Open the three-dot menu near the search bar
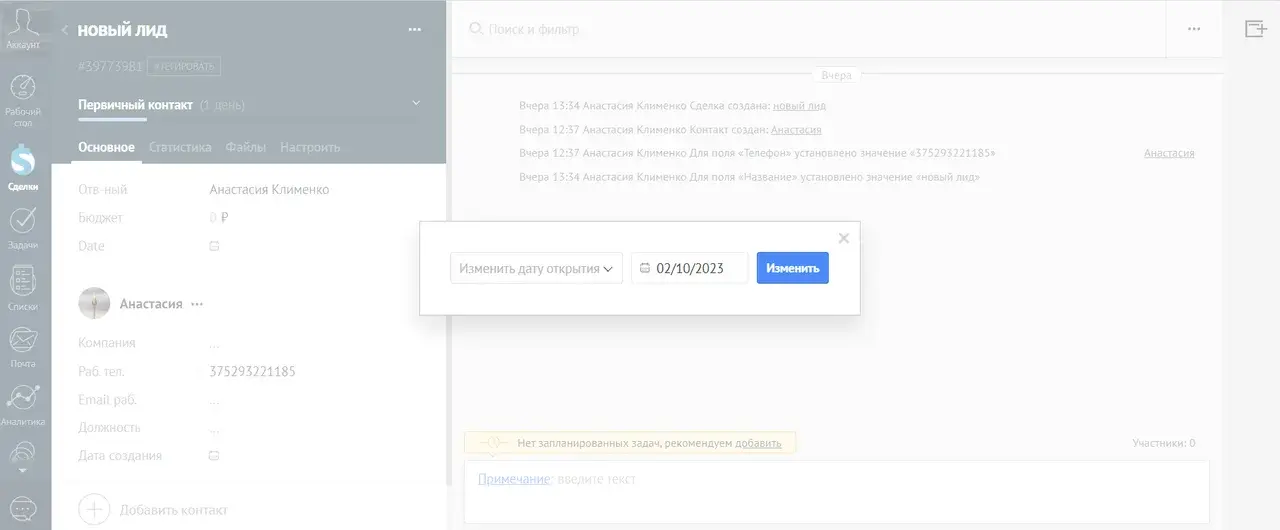The width and height of the screenshot is (1280, 530). click(x=1194, y=30)
